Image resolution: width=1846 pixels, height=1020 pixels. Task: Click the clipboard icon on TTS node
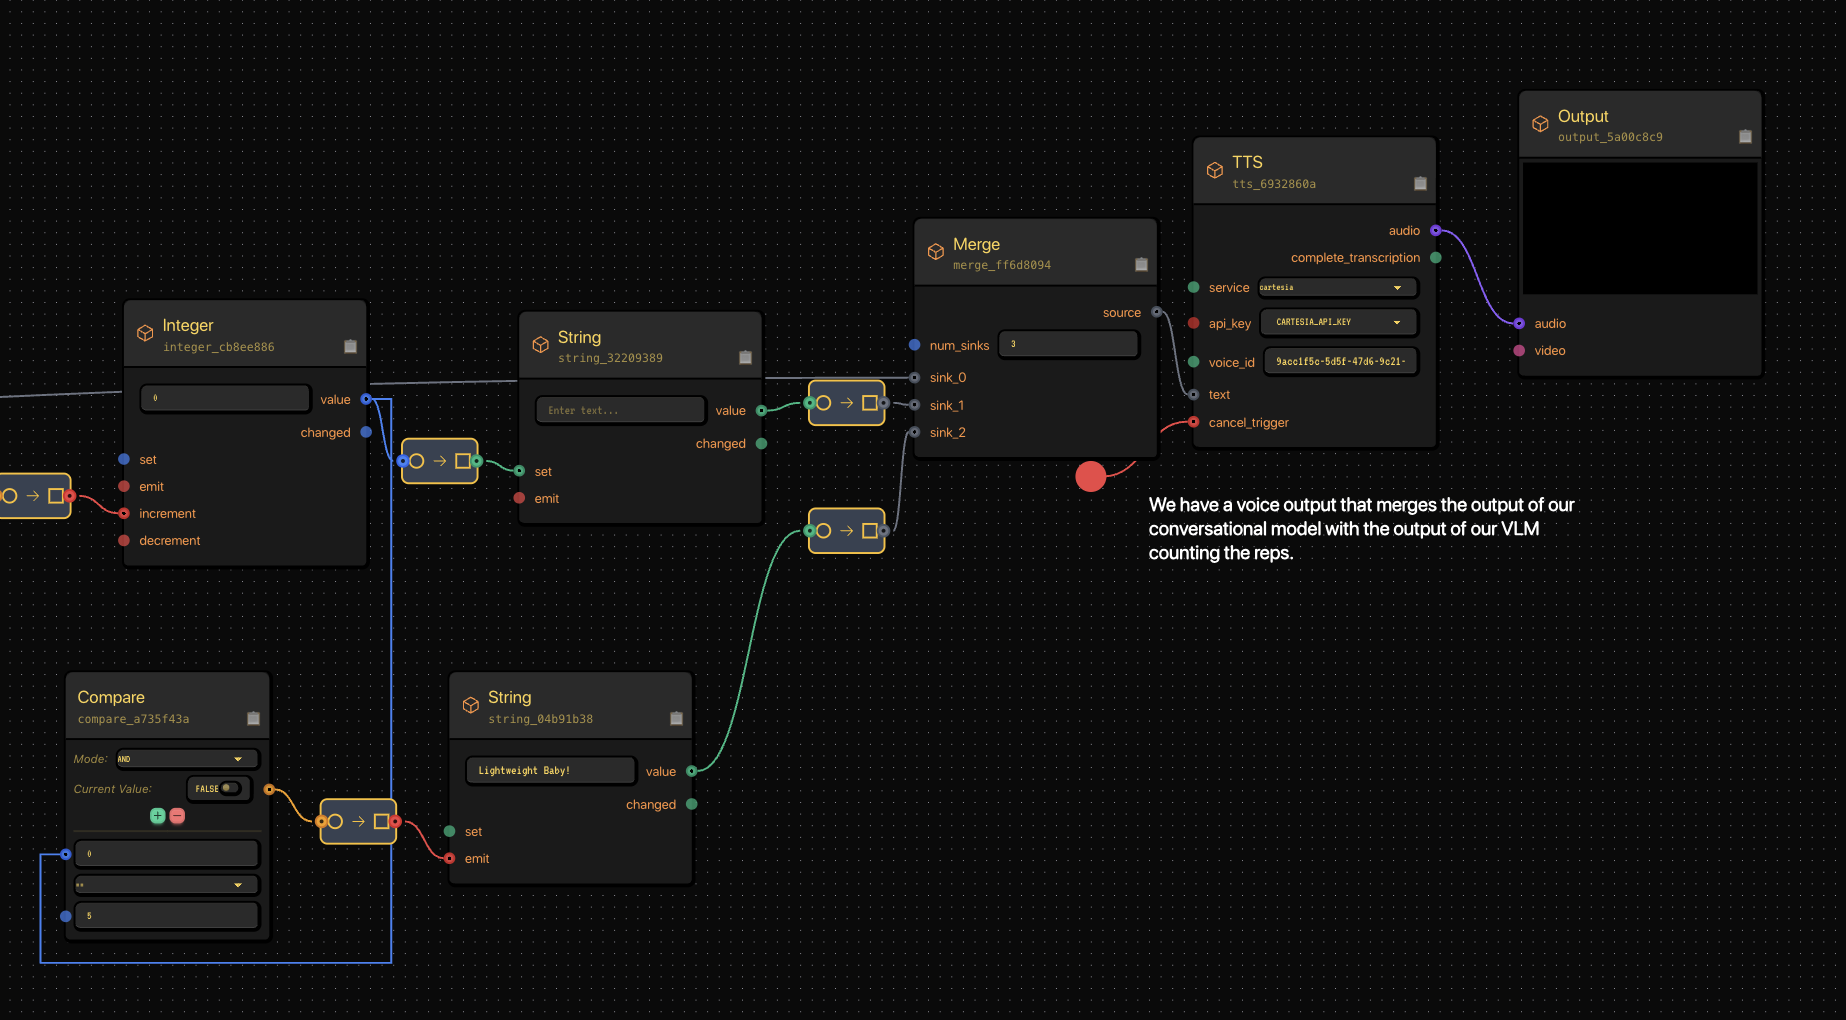[1420, 183]
